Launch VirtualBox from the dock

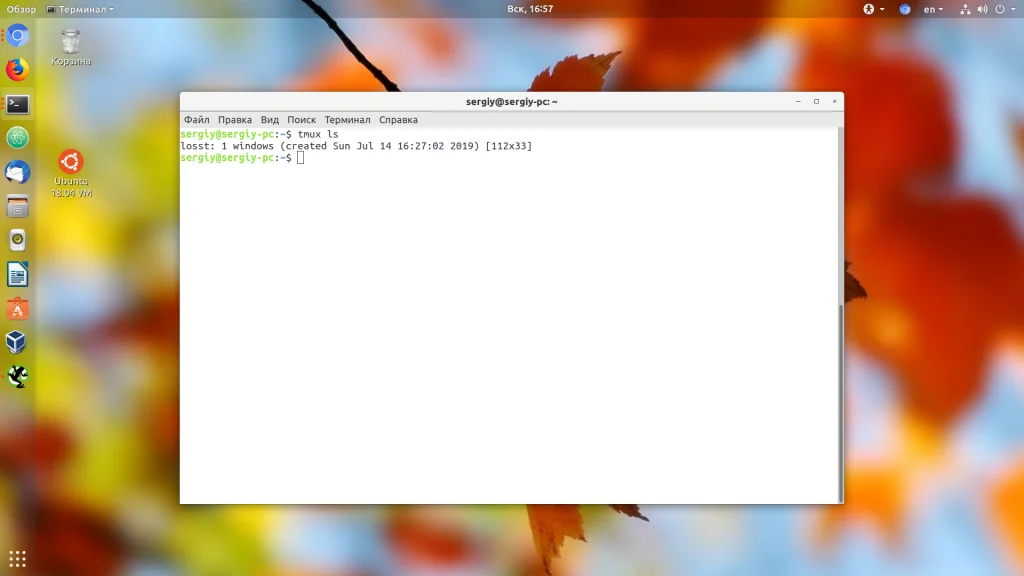pyautogui.click(x=18, y=342)
